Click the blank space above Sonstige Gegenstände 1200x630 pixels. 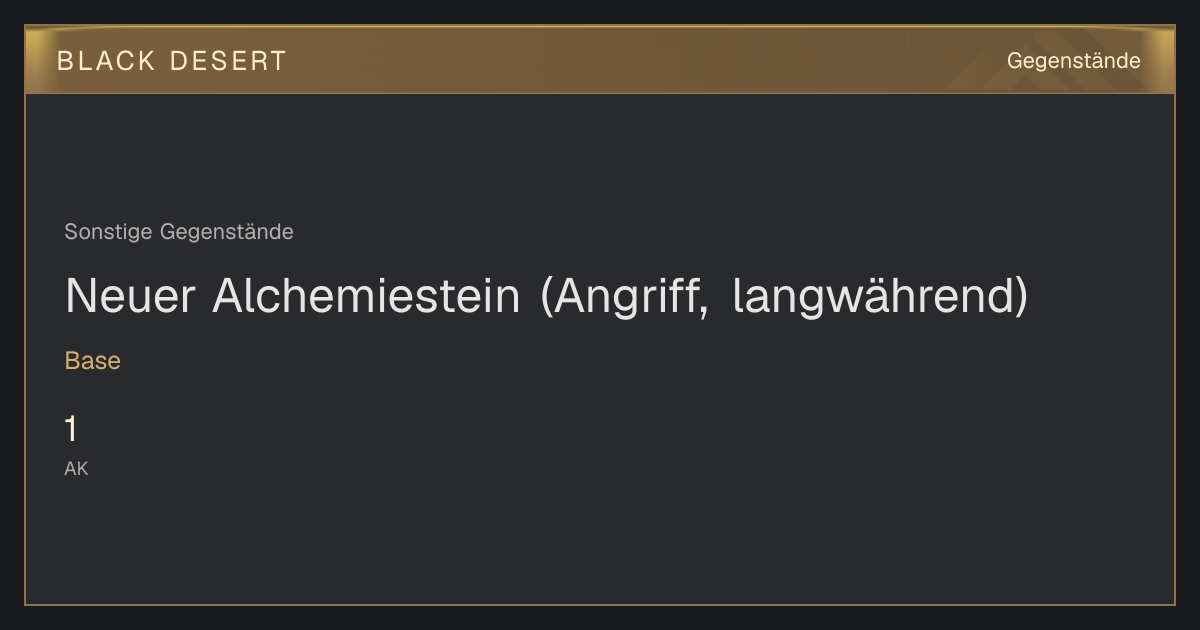(x=600, y=155)
